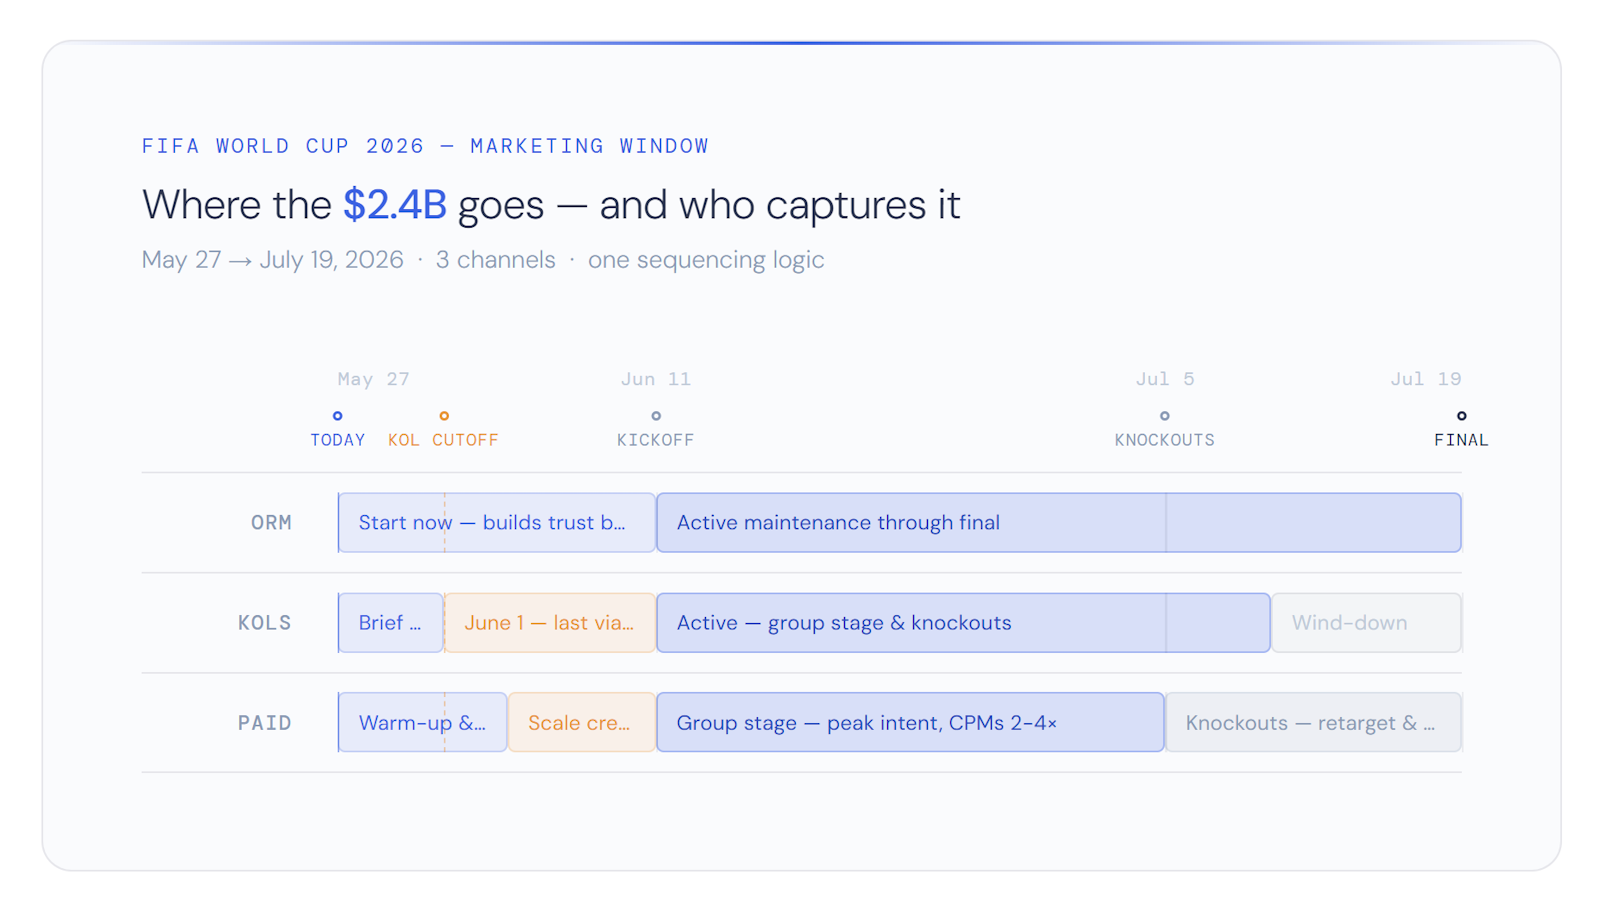1600x913 pixels.
Task: Click the 'KOL CUTOFF' label text
Action: [443, 440]
